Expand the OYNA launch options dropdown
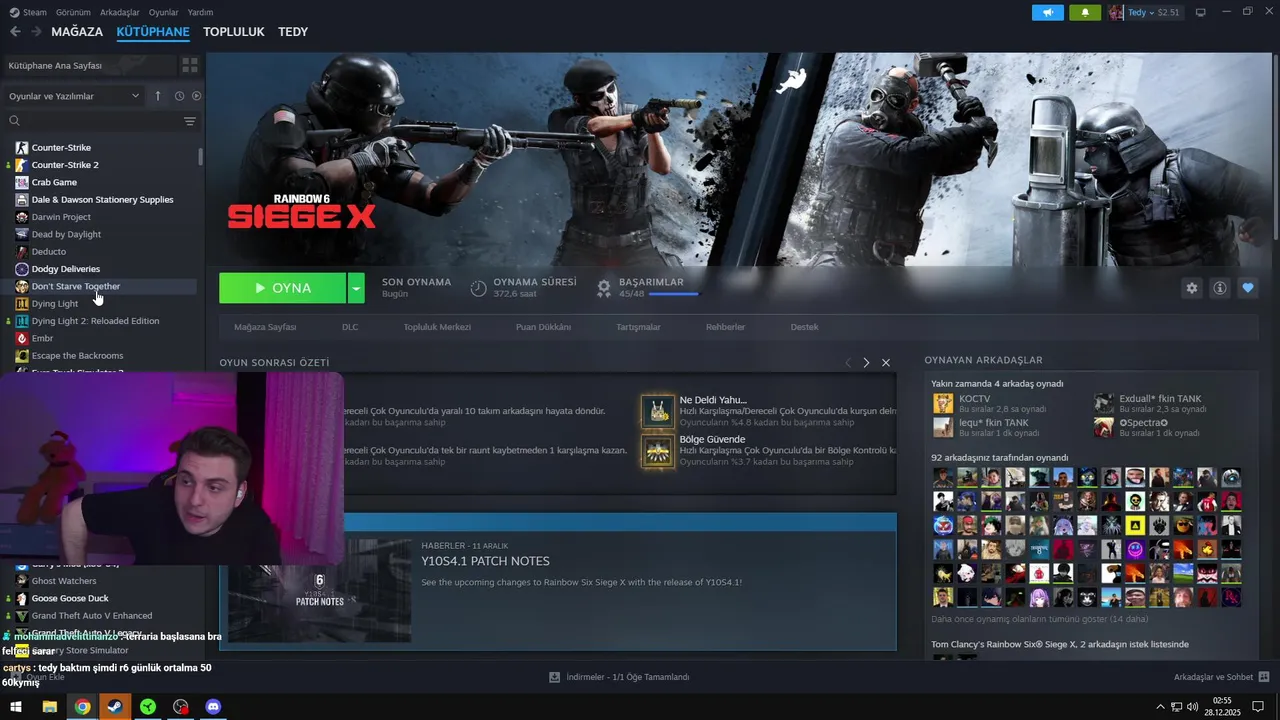 point(356,288)
